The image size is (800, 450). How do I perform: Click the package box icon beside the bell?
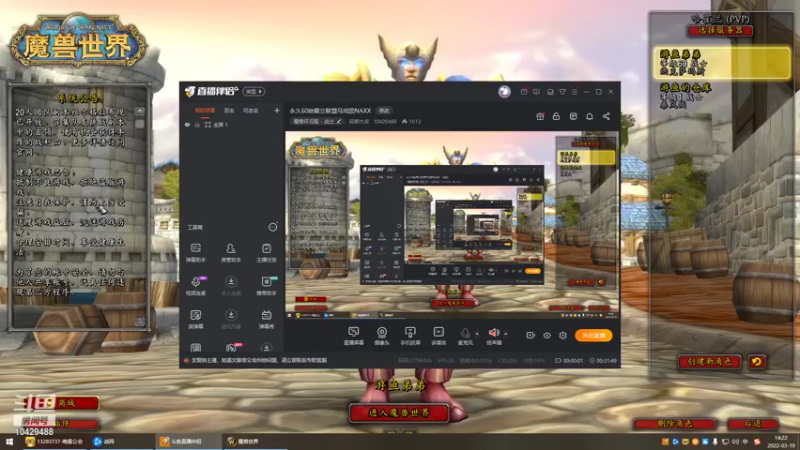pos(573,116)
